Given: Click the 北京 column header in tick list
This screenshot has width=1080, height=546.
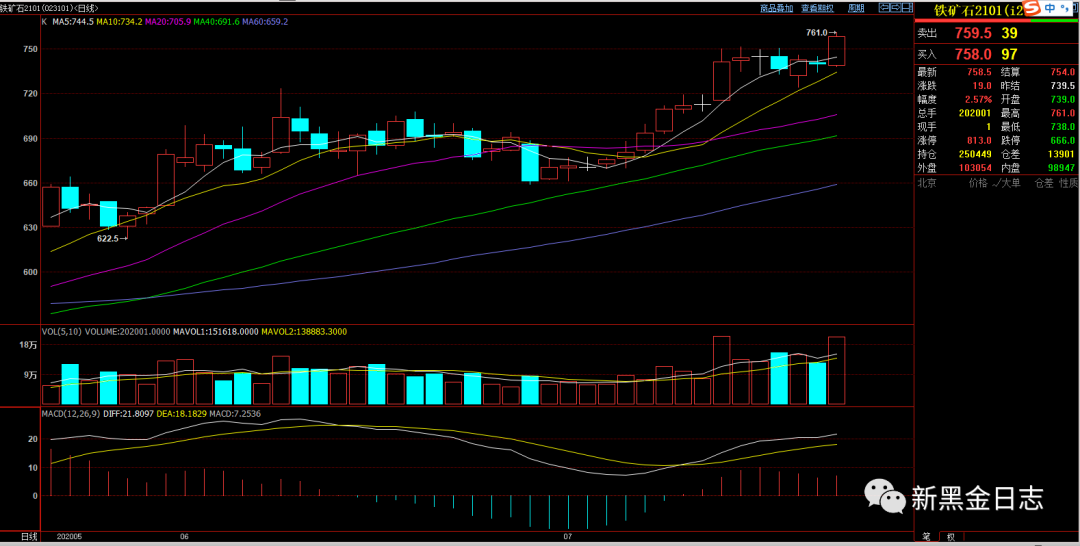Looking at the screenshot, I should (926, 183).
